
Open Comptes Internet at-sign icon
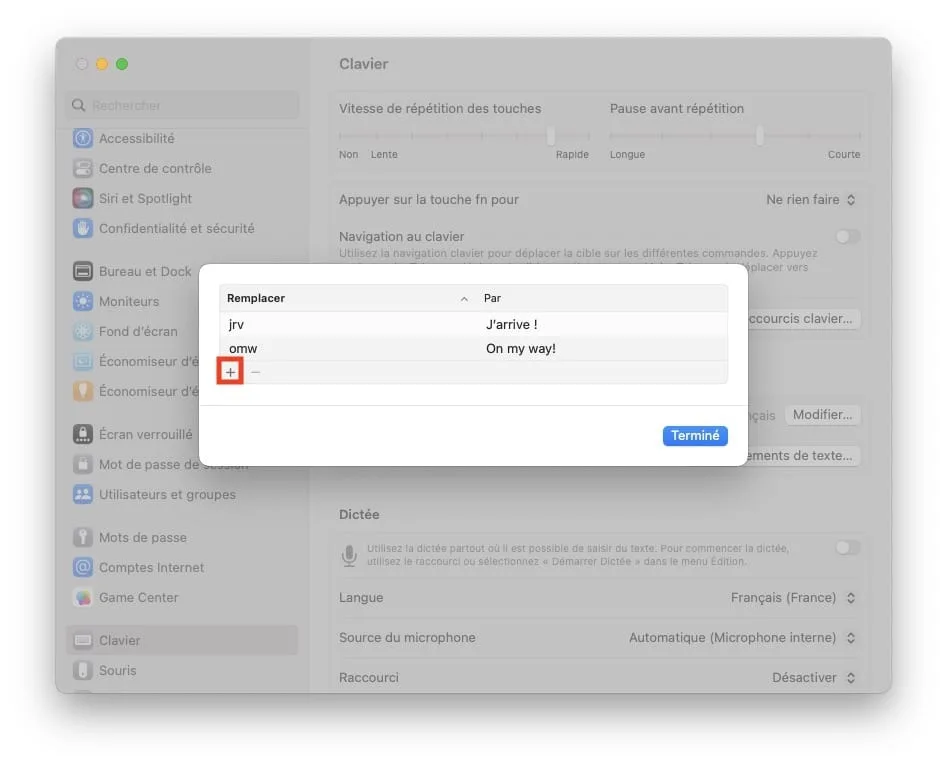(x=83, y=567)
